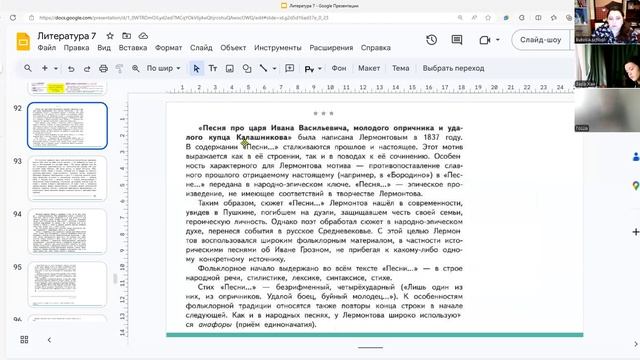Start the Слайд-шоу presentation

(540, 40)
